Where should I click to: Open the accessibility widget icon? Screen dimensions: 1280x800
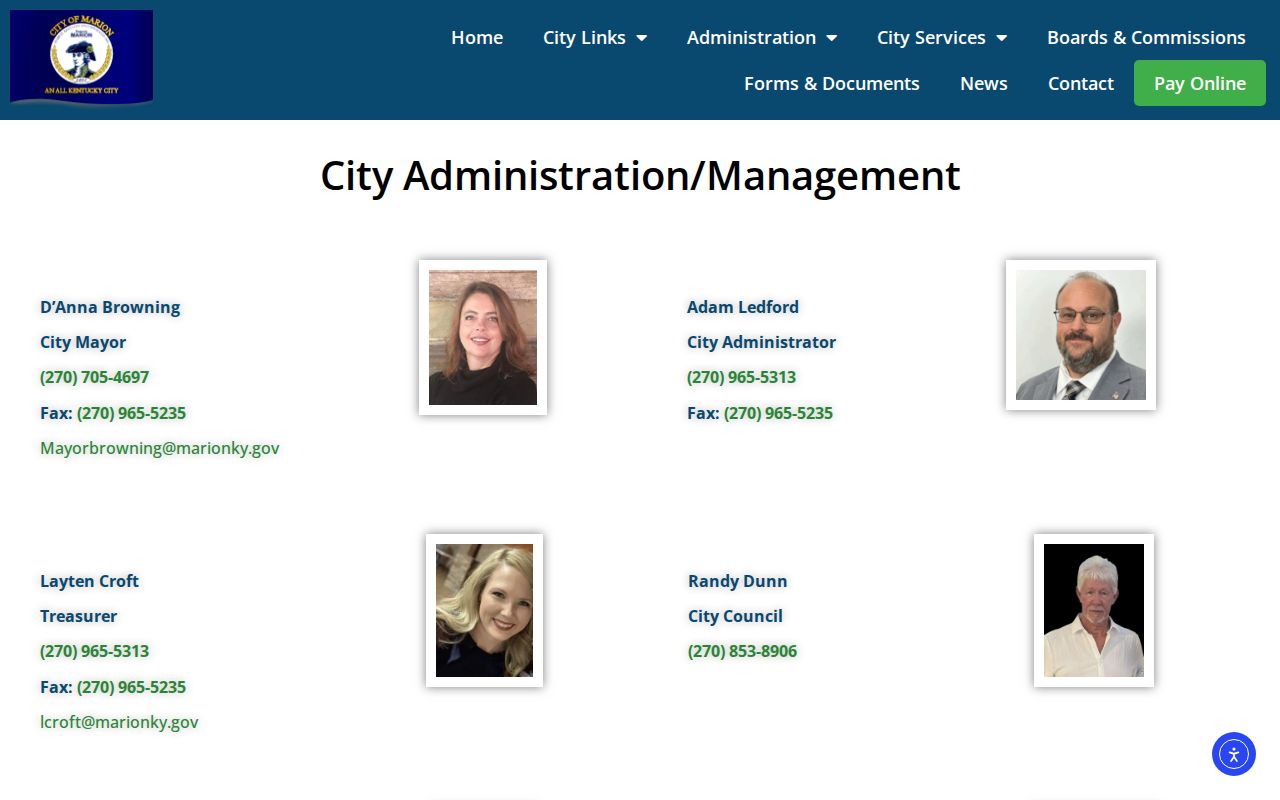click(1233, 754)
